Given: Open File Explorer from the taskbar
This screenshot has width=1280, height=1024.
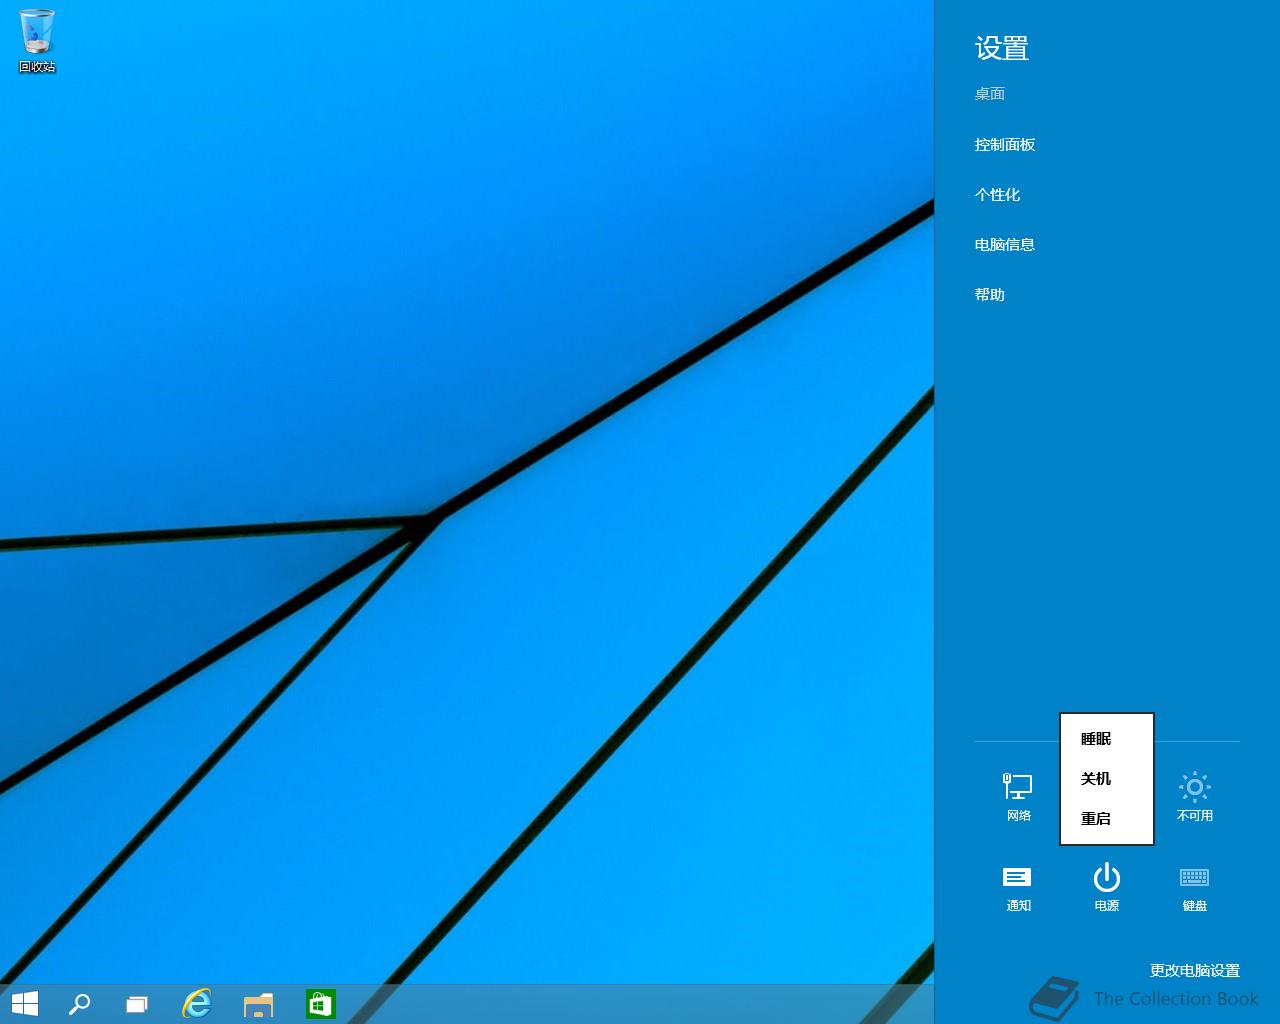Looking at the screenshot, I should (x=259, y=1004).
